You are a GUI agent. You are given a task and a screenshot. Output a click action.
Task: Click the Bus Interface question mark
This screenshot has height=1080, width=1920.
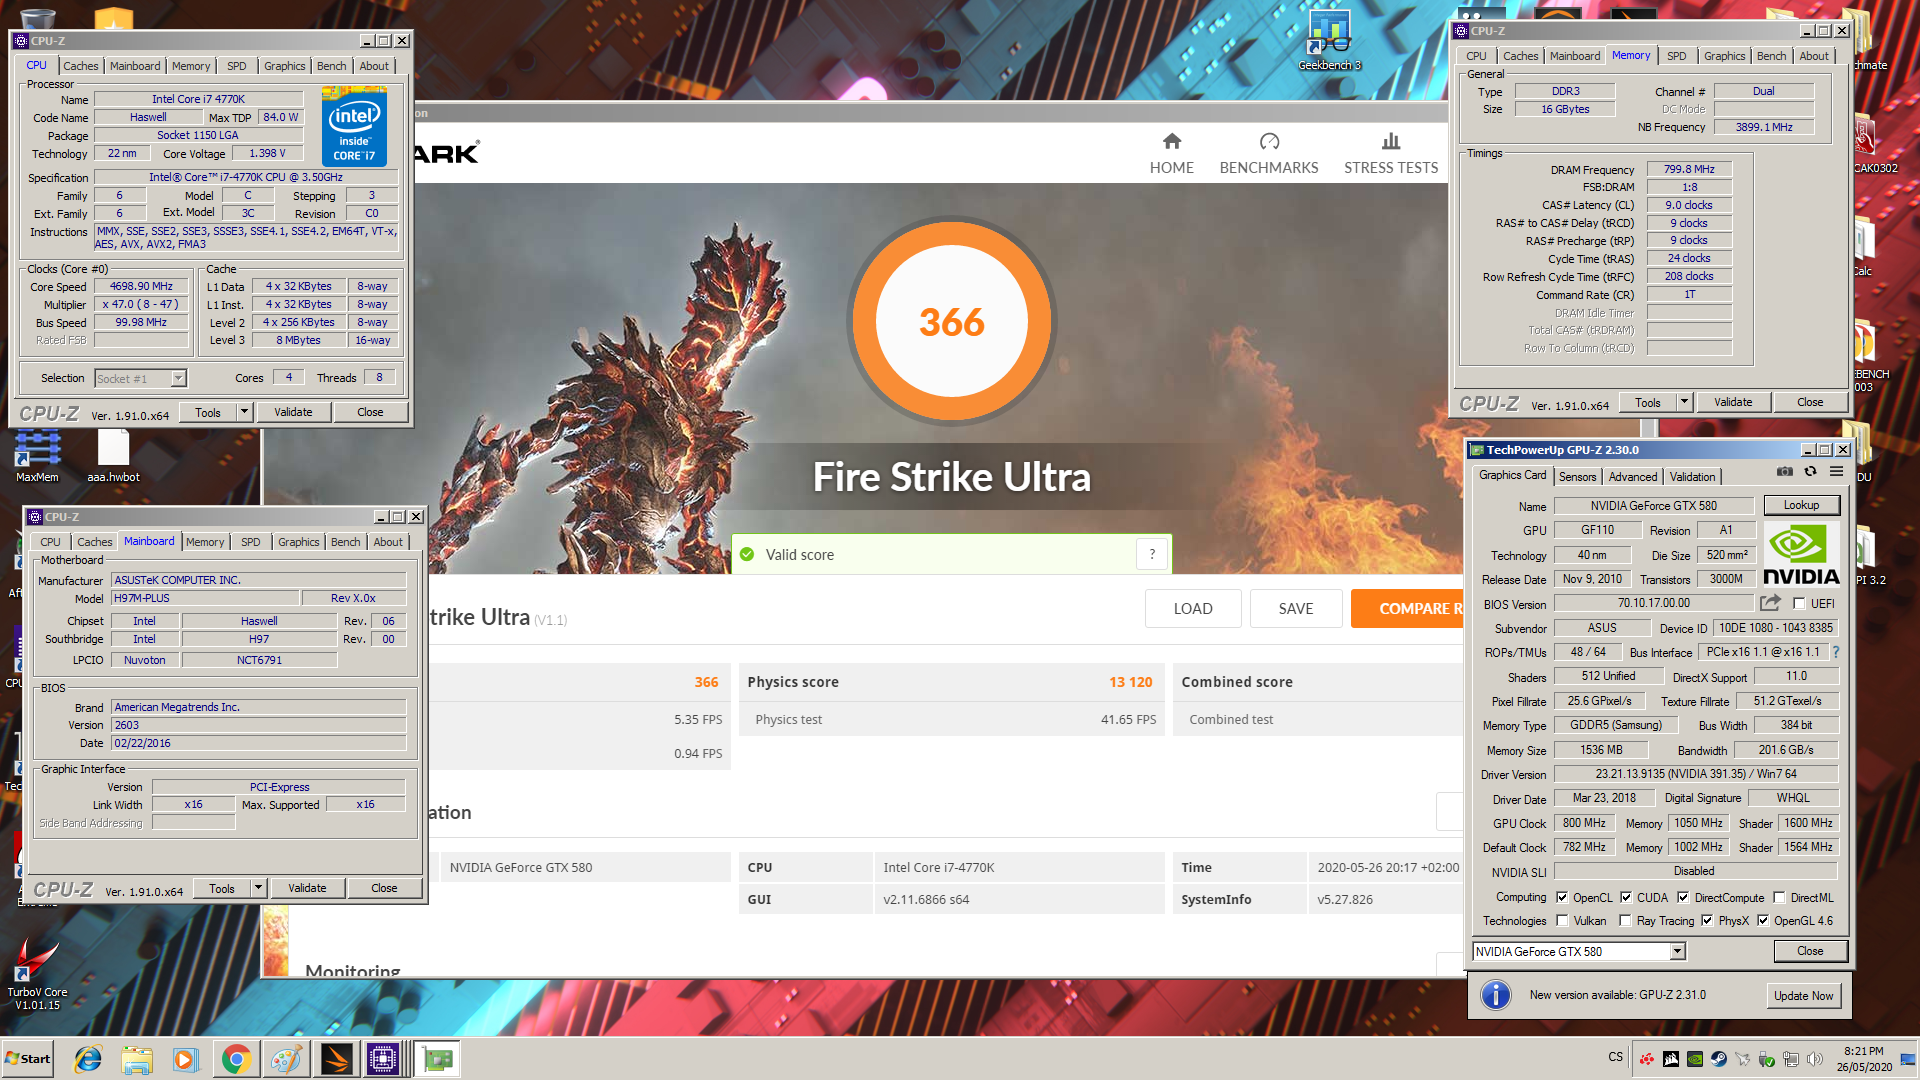tap(1836, 652)
